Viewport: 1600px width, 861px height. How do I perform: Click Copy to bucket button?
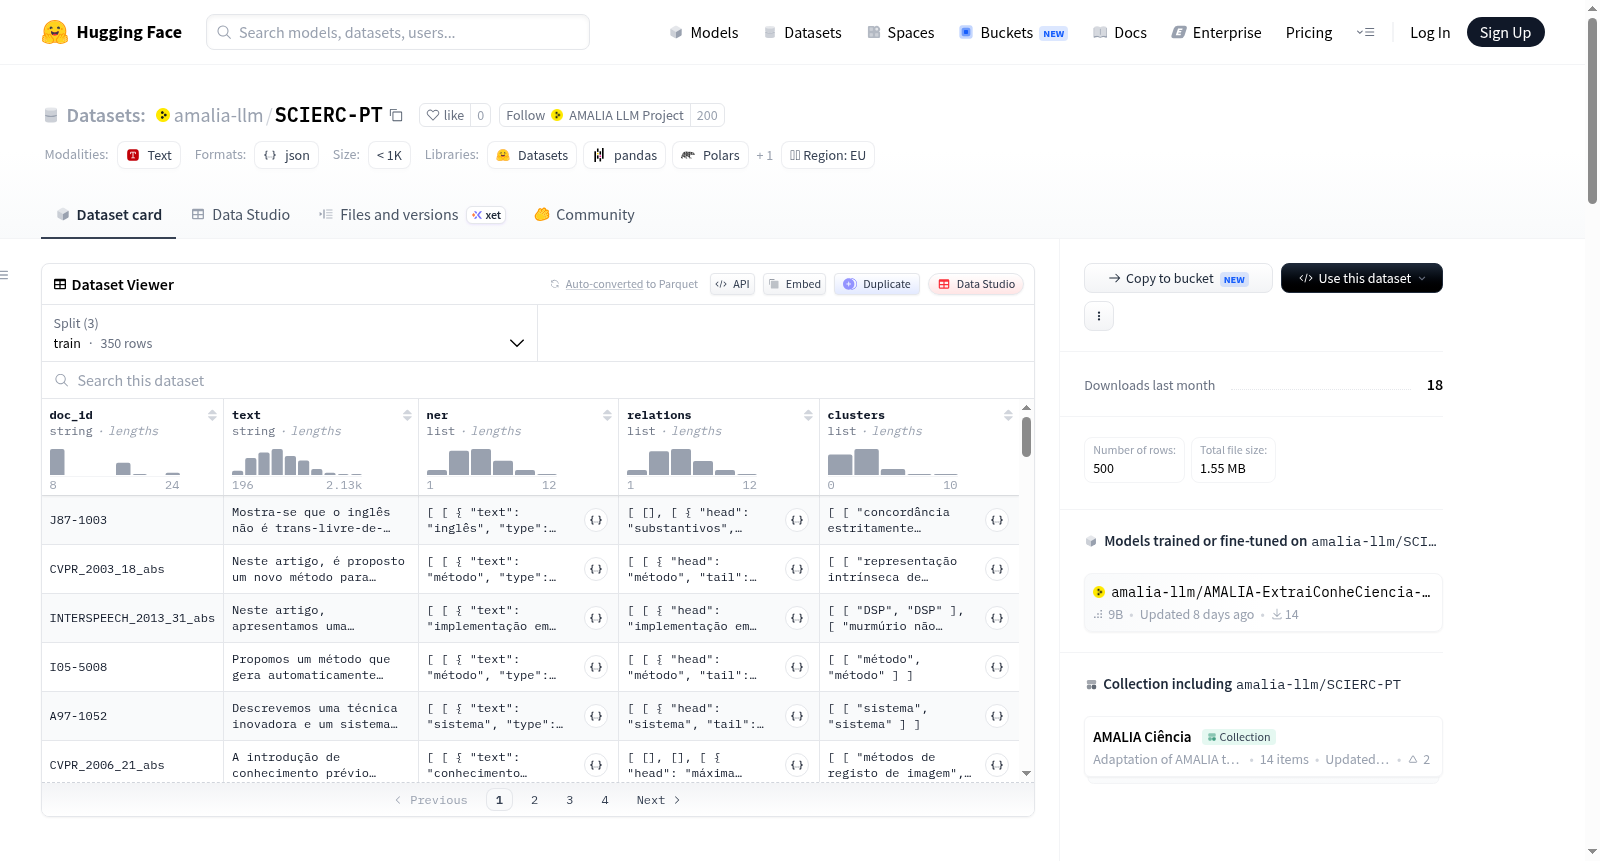[x=1178, y=278]
